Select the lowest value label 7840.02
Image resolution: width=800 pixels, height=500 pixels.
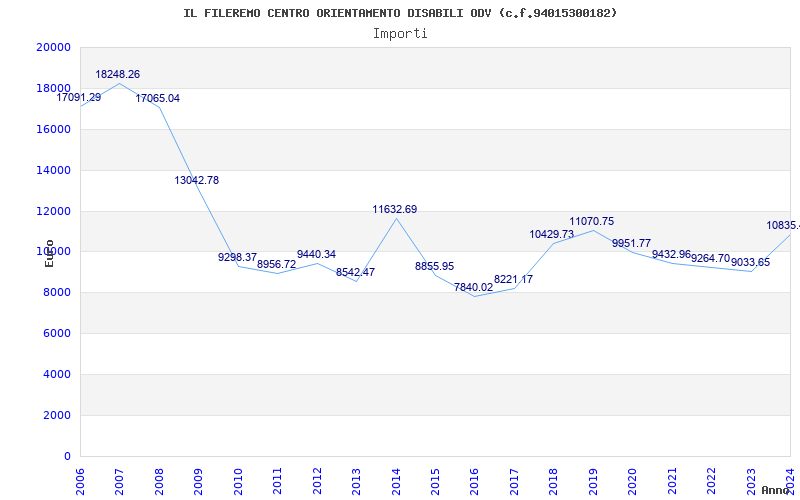click(x=473, y=287)
